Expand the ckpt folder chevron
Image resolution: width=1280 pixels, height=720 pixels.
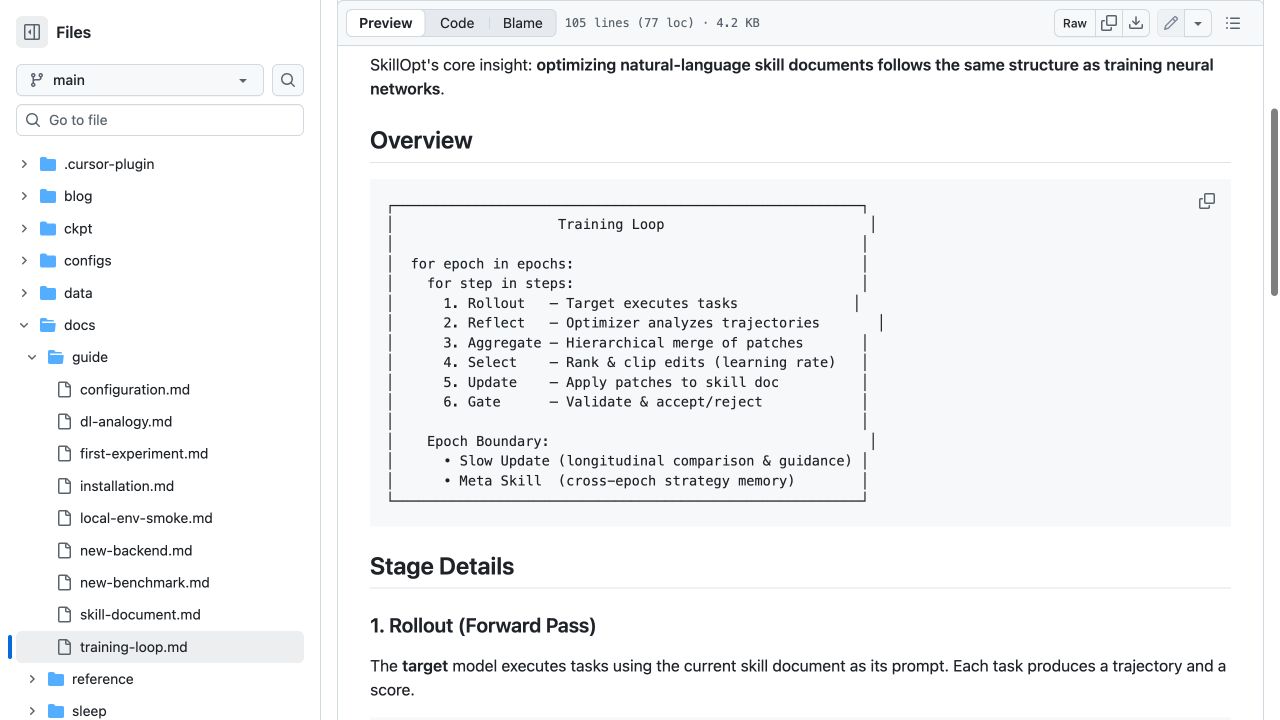click(24, 228)
